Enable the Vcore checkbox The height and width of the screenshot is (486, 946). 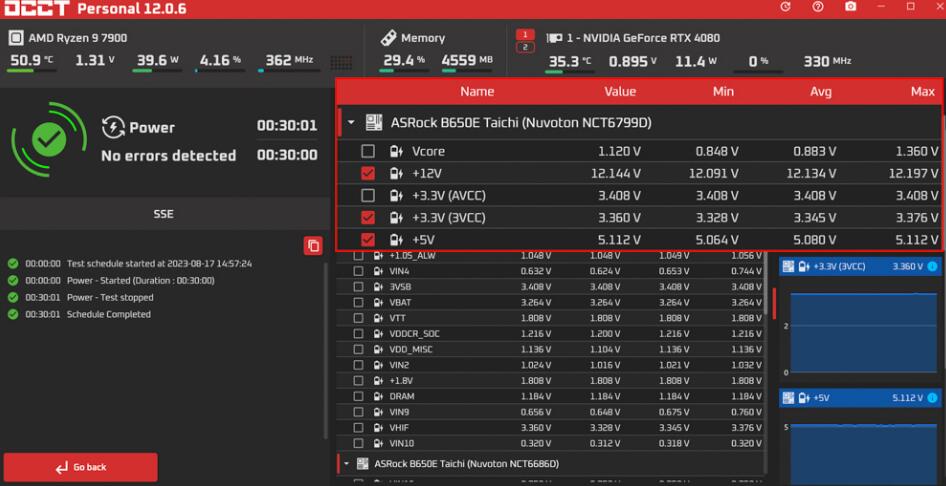(x=367, y=151)
